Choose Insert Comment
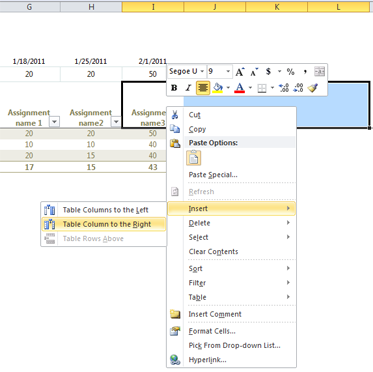Screen dimensions: 373x372 (x=231, y=314)
